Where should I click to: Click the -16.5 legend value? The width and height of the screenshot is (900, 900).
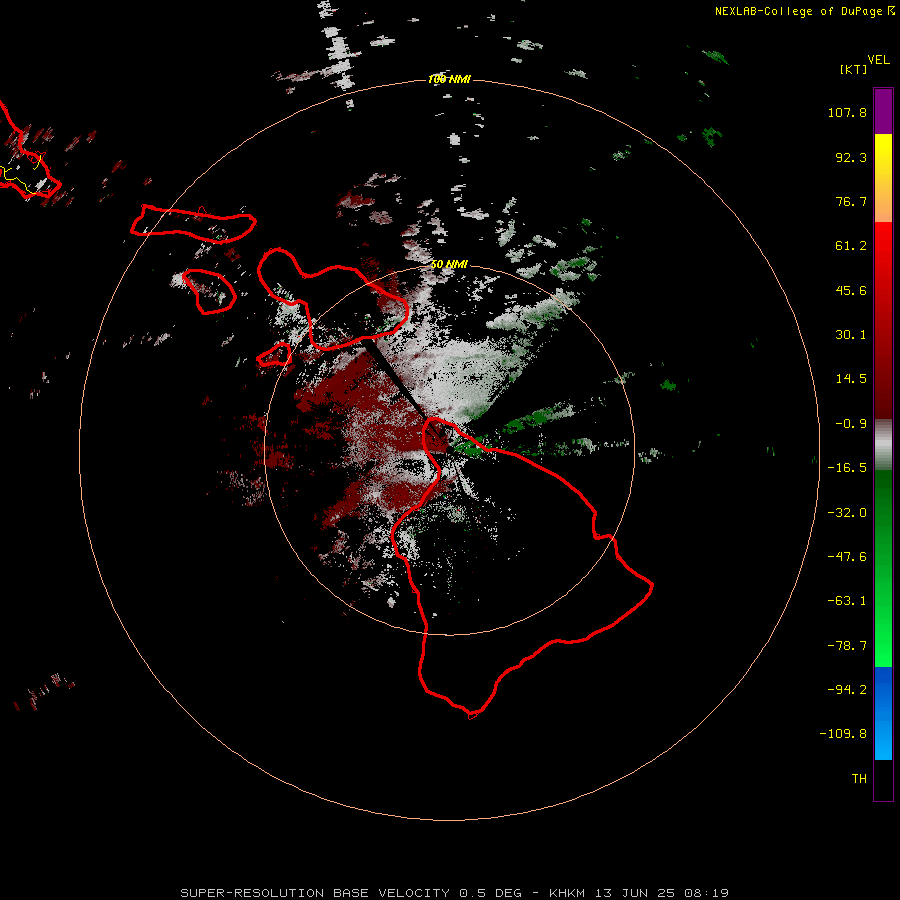click(847, 468)
